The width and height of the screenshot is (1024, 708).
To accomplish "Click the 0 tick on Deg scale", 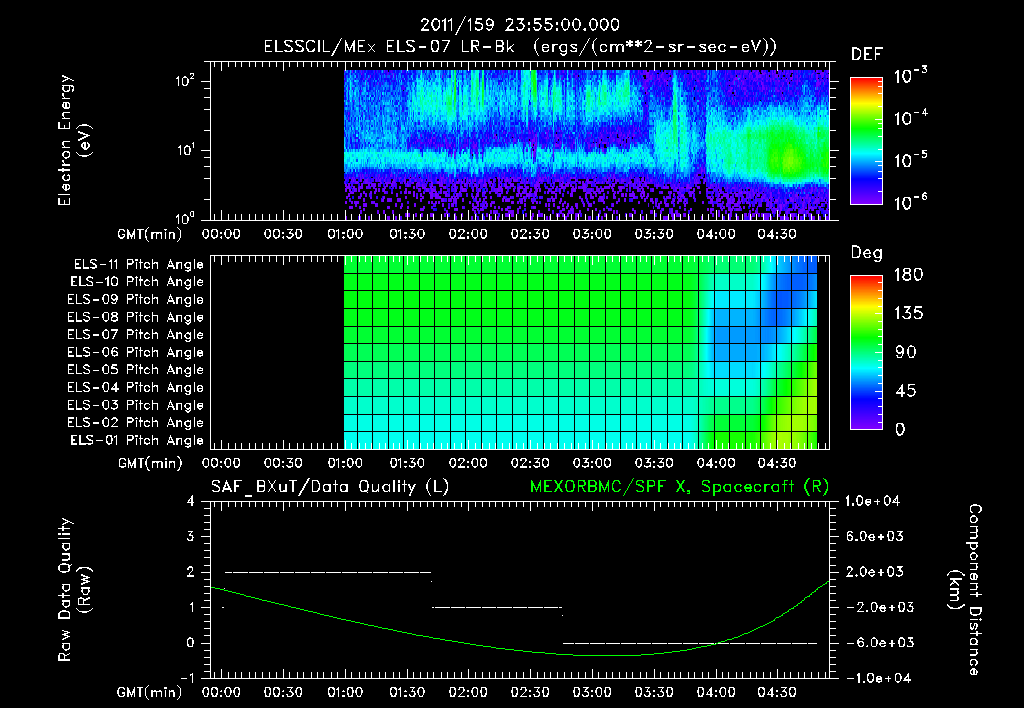I will pos(900,429).
